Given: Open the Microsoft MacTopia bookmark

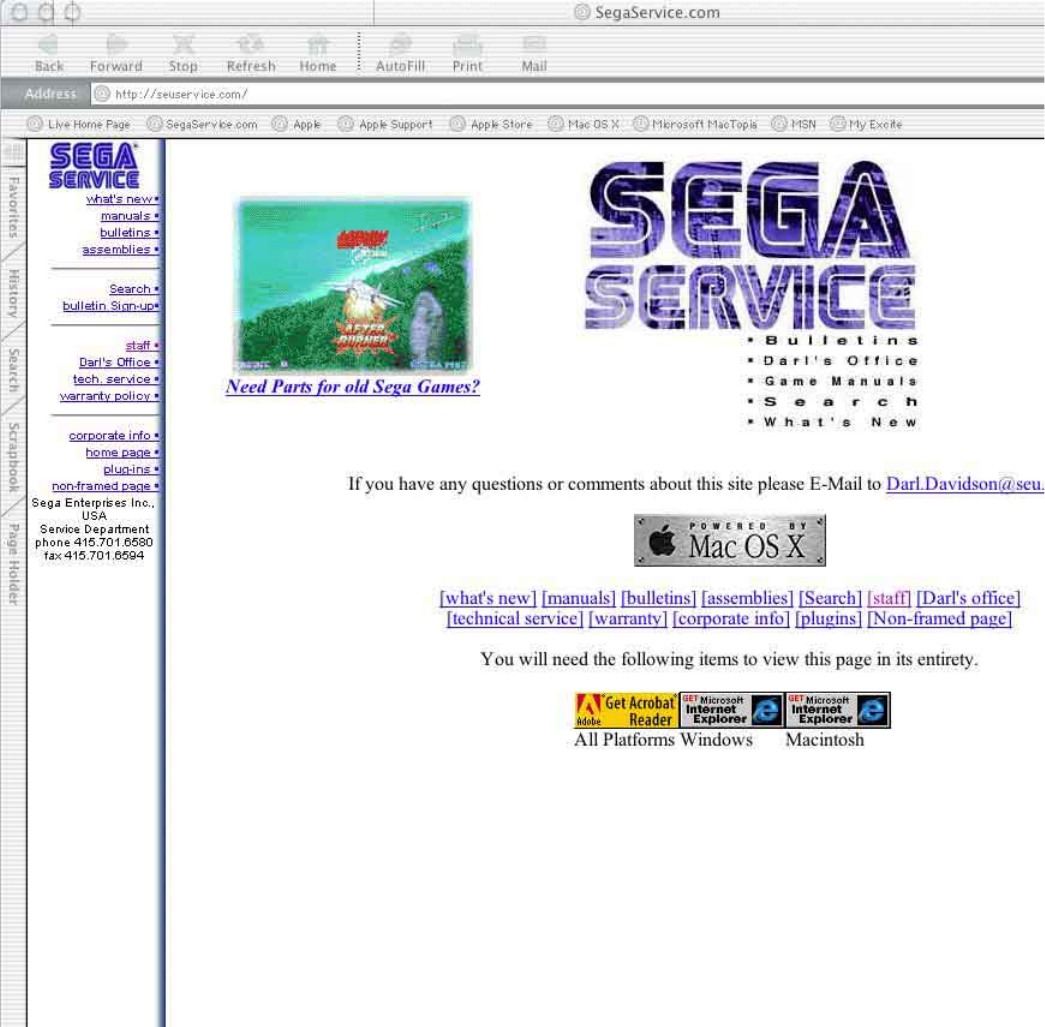Looking at the screenshot, I should click(695, 124).
